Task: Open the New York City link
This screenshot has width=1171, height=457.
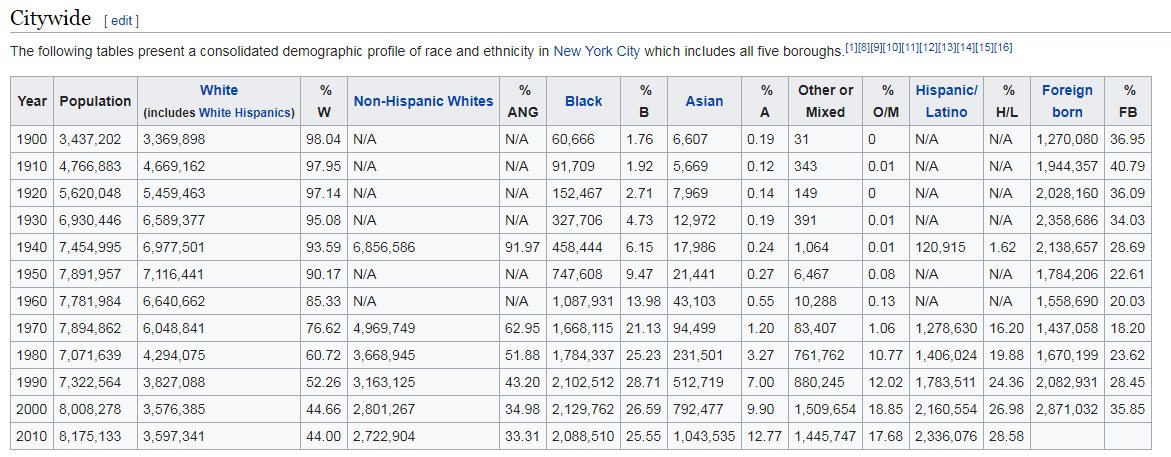Action: [596, 52]
